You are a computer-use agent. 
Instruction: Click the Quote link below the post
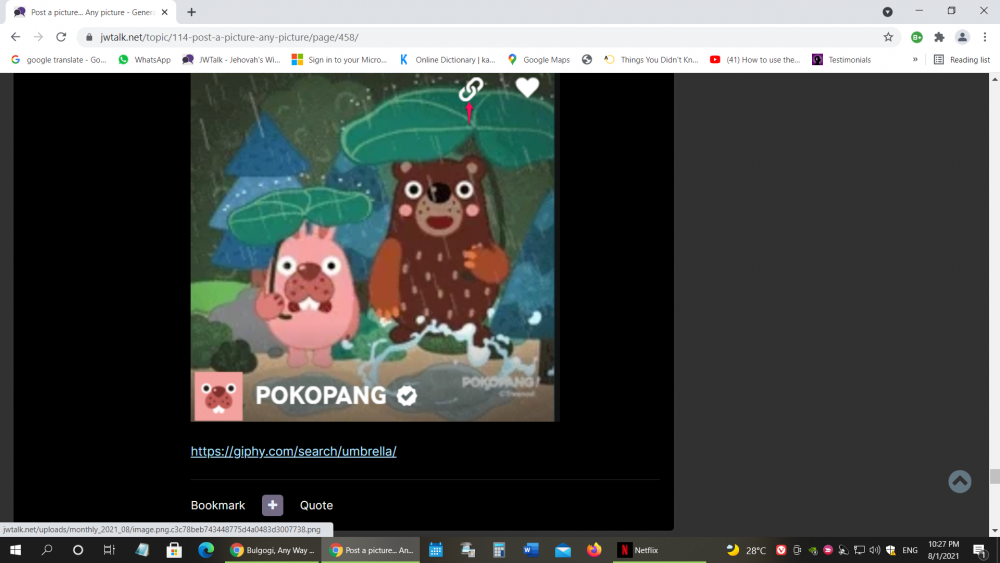tap(316, 505)
